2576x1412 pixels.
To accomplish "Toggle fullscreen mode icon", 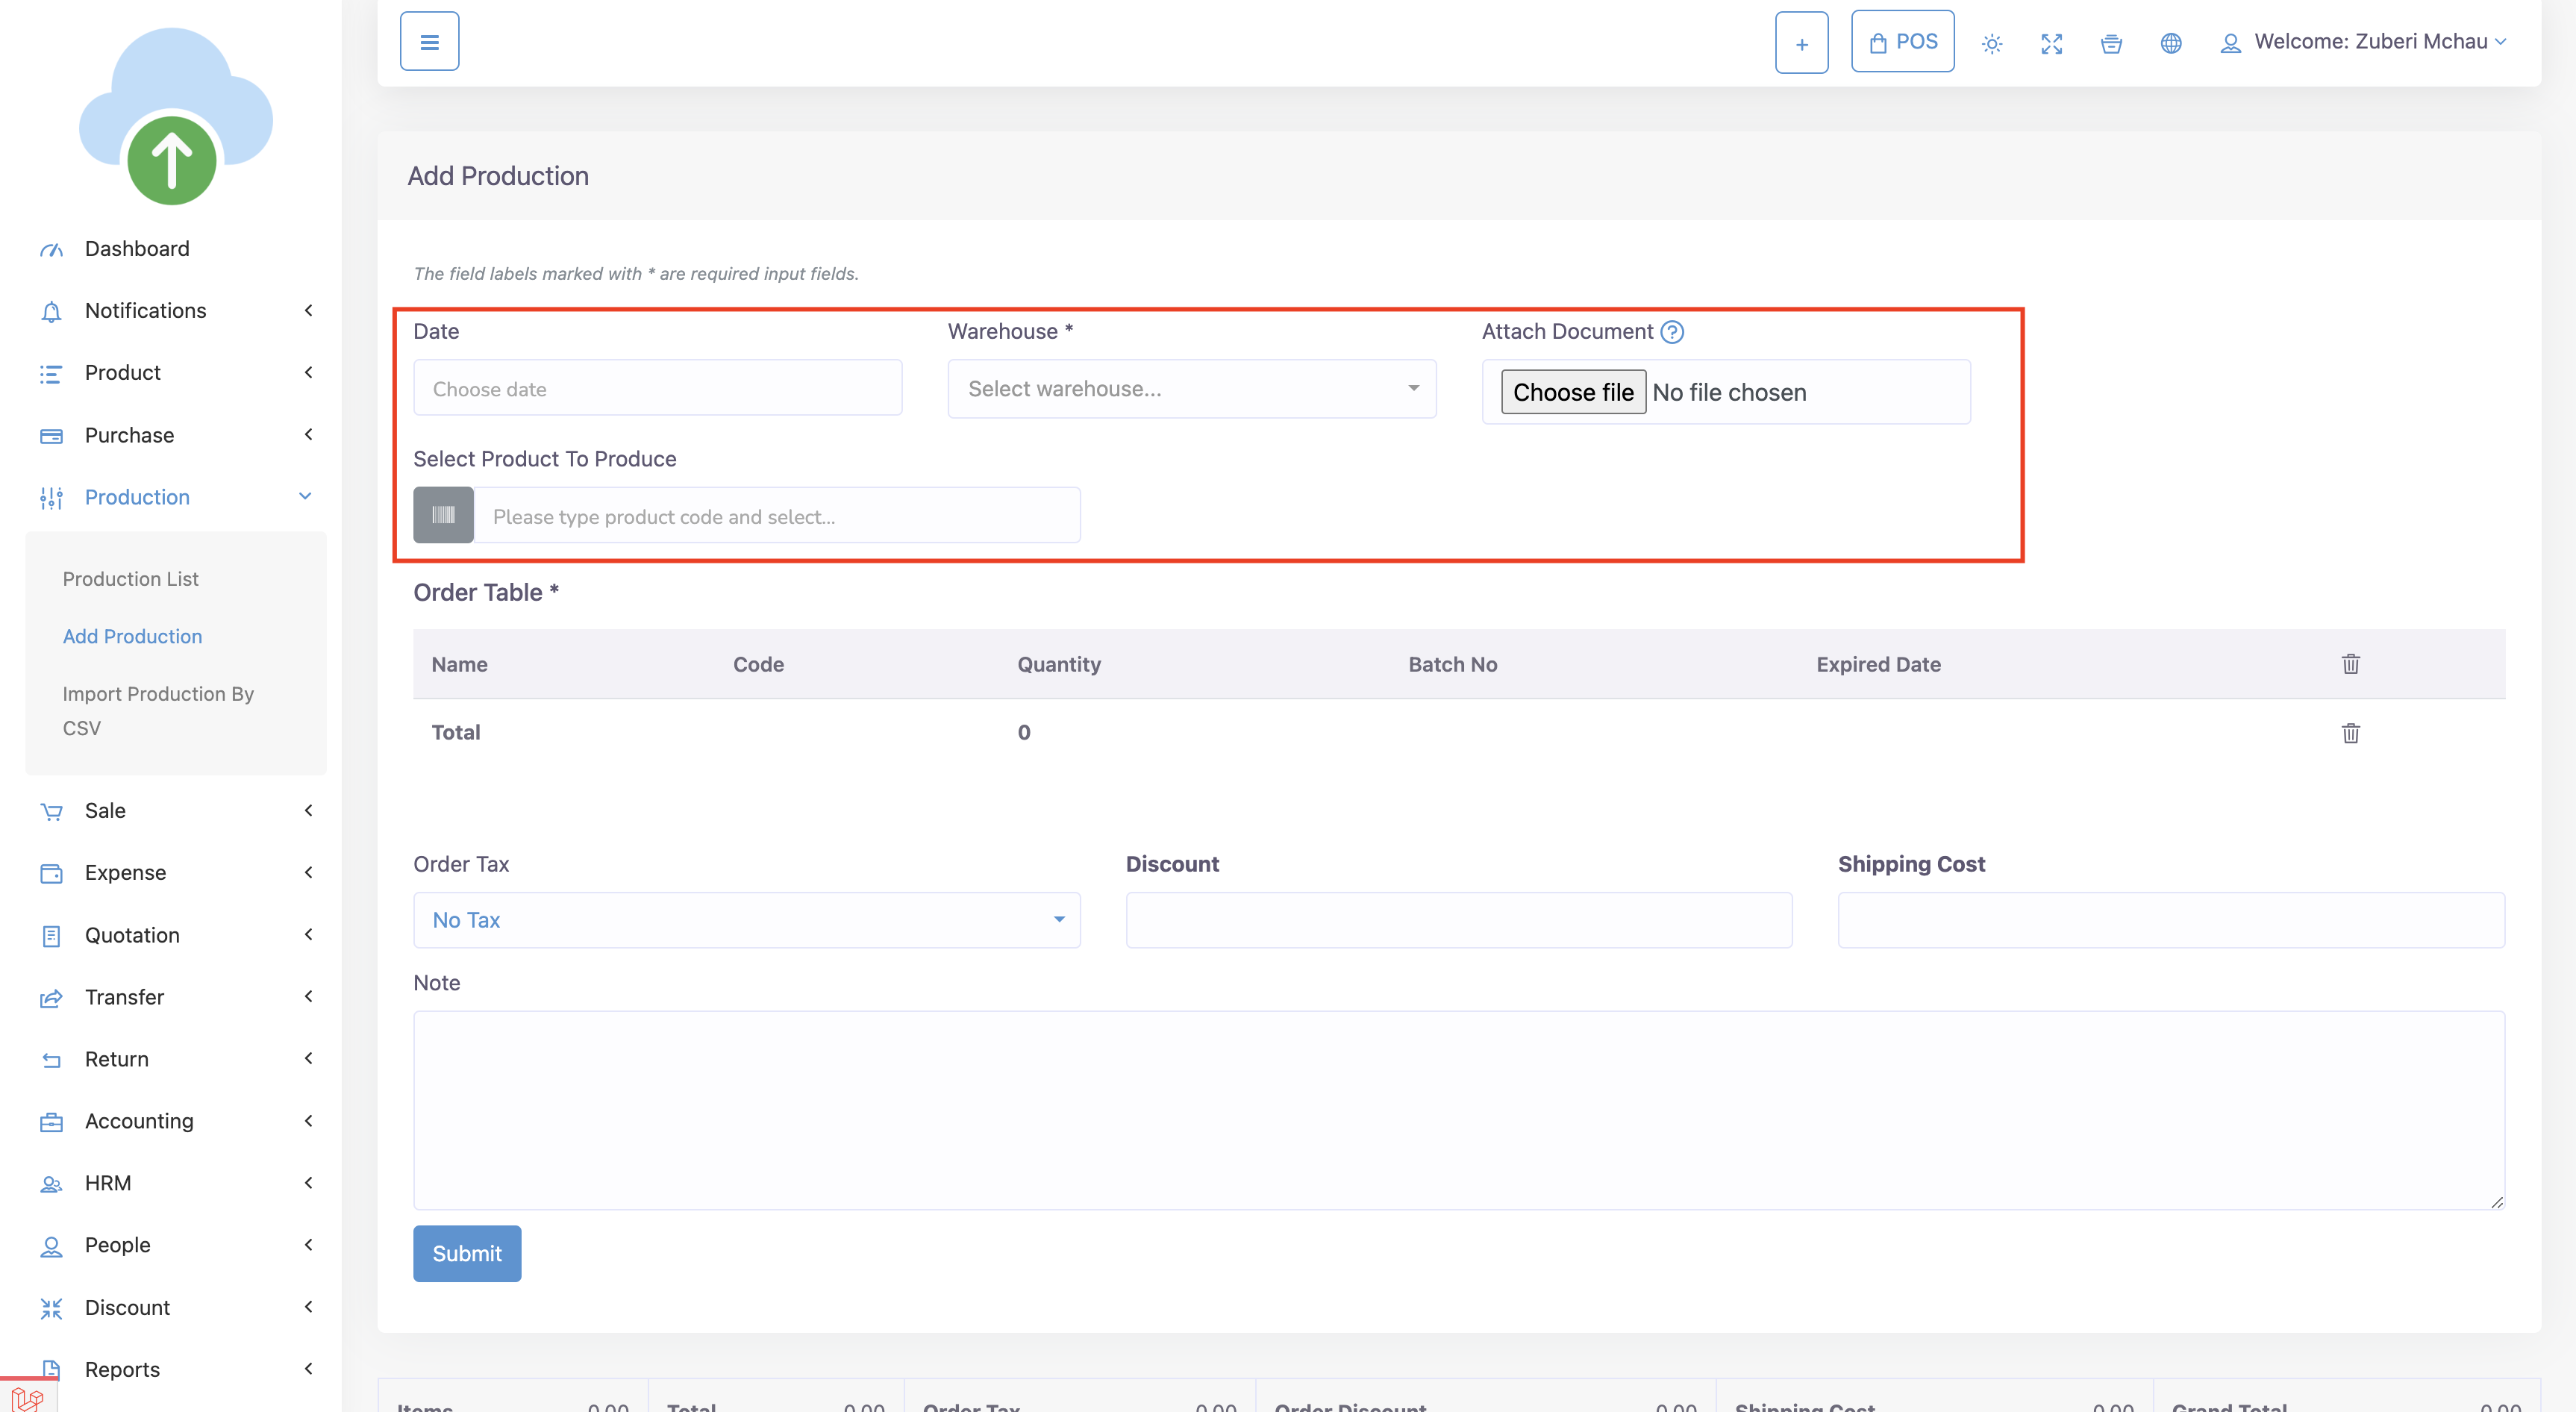I will click(x=2051, y=43).
